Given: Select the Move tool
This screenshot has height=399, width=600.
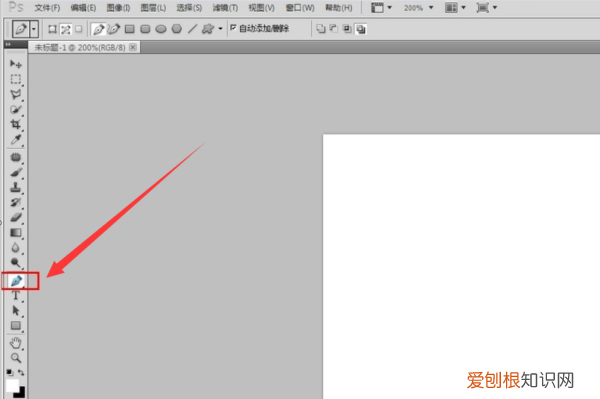Looking at the screenshot, I should (x=16, y=64).
